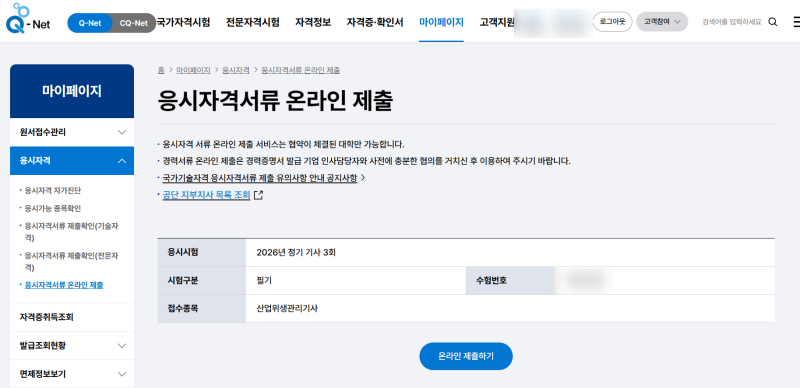Click 수험번호 table label

(490, 280)
